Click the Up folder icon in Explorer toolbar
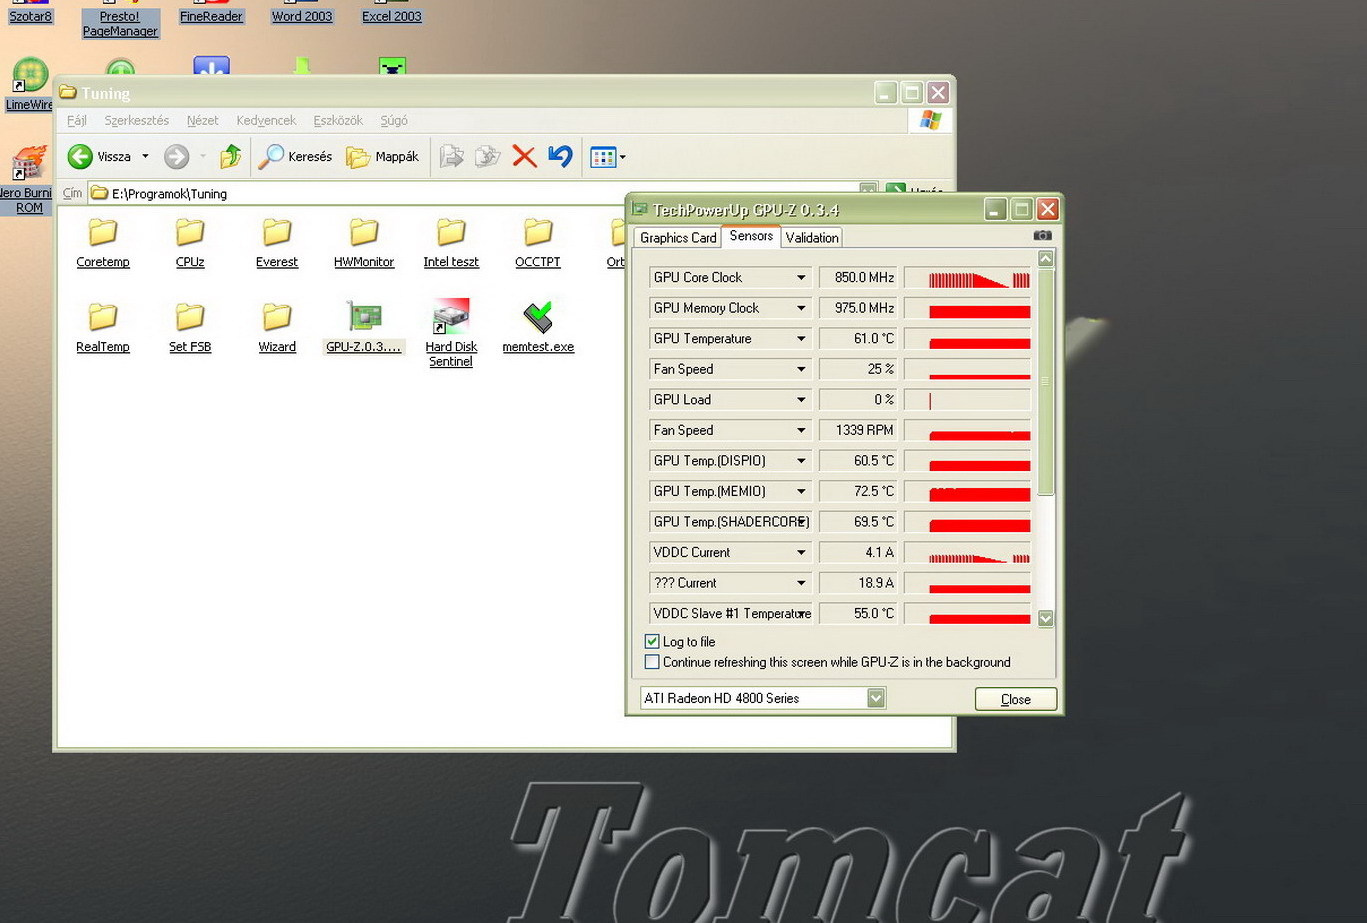 230,156
